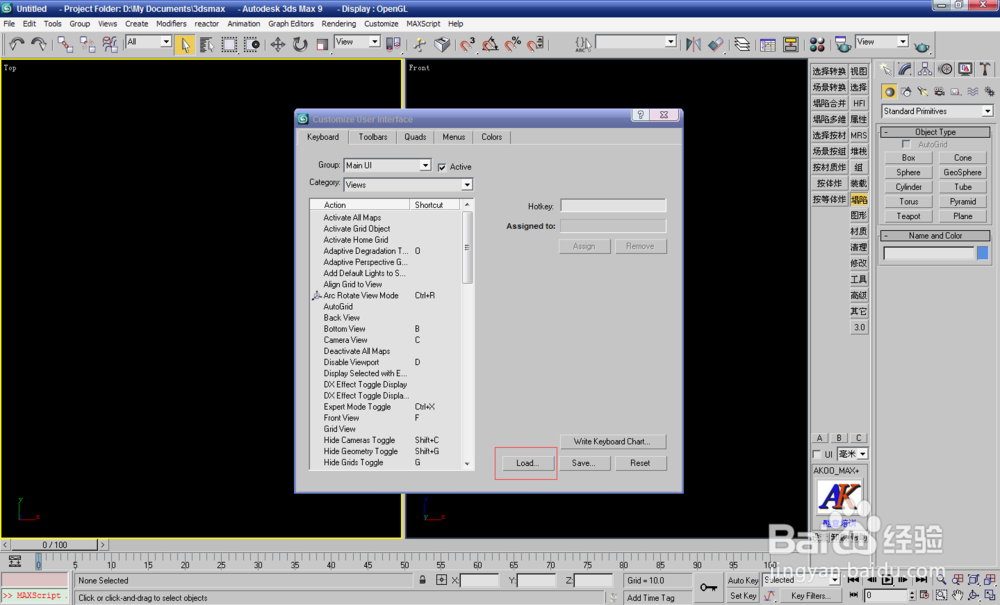Open the Group dropdown showing Main UI
Viewport: 1000px width, 605px height.
tap(387, 165)
